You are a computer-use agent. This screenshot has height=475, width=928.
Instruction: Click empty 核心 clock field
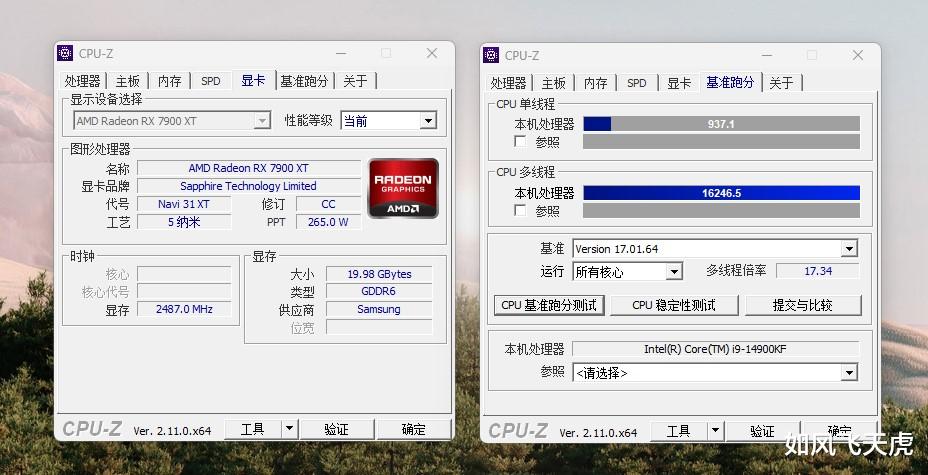tap(184, 274)
